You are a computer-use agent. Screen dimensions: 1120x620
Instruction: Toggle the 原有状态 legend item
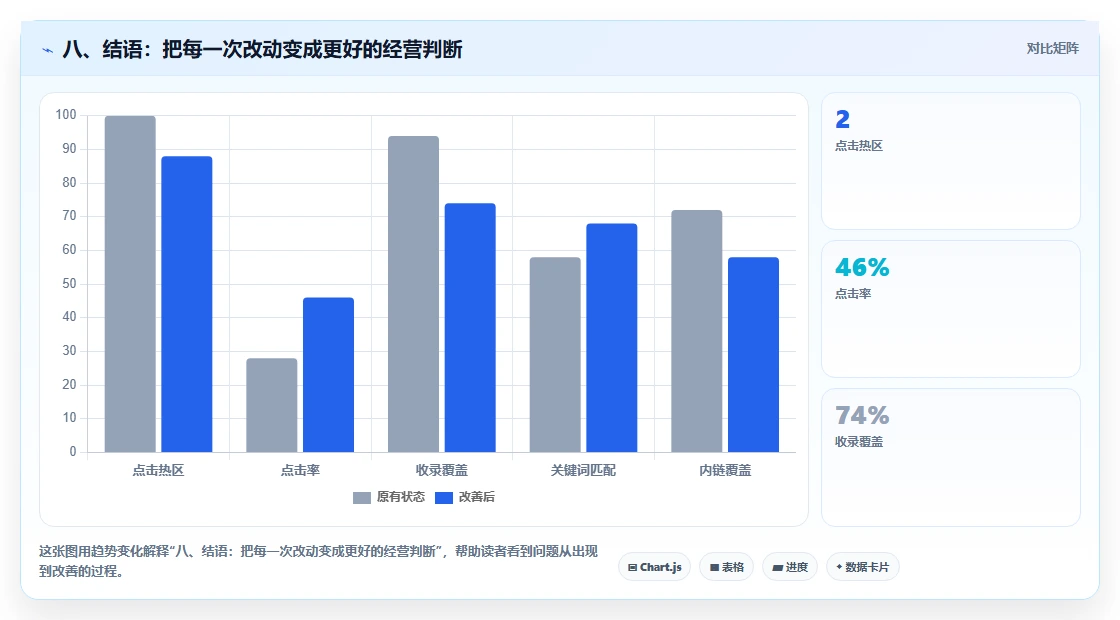click(389, 497)
